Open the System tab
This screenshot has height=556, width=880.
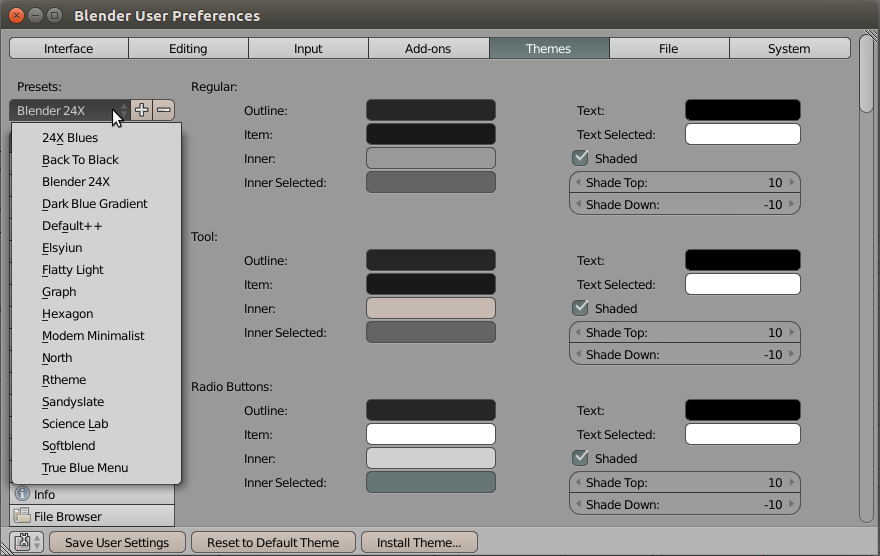pyautogui.click(x=789, y=48)
